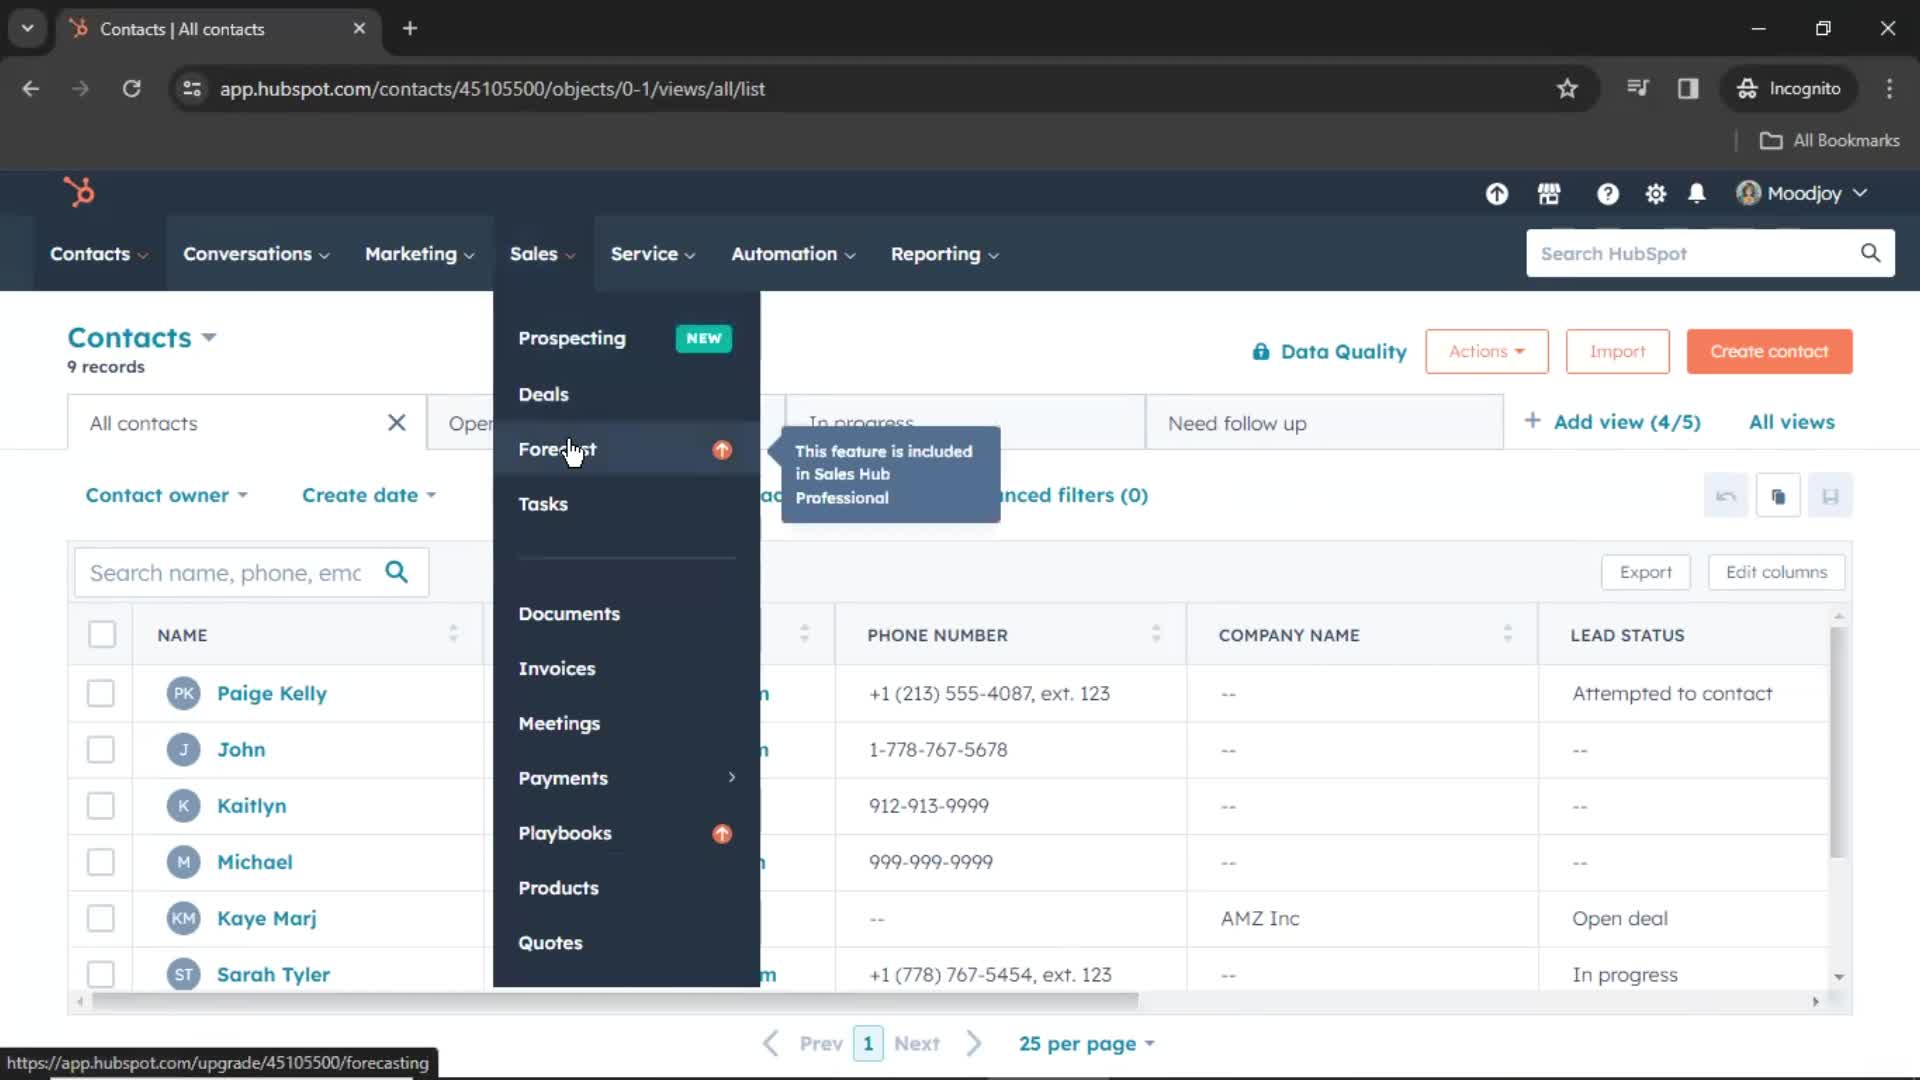This screenshot has height=1080, width=1920.
Task: Open the HubSpot marketplace icon
Action: pos(1549,194)
